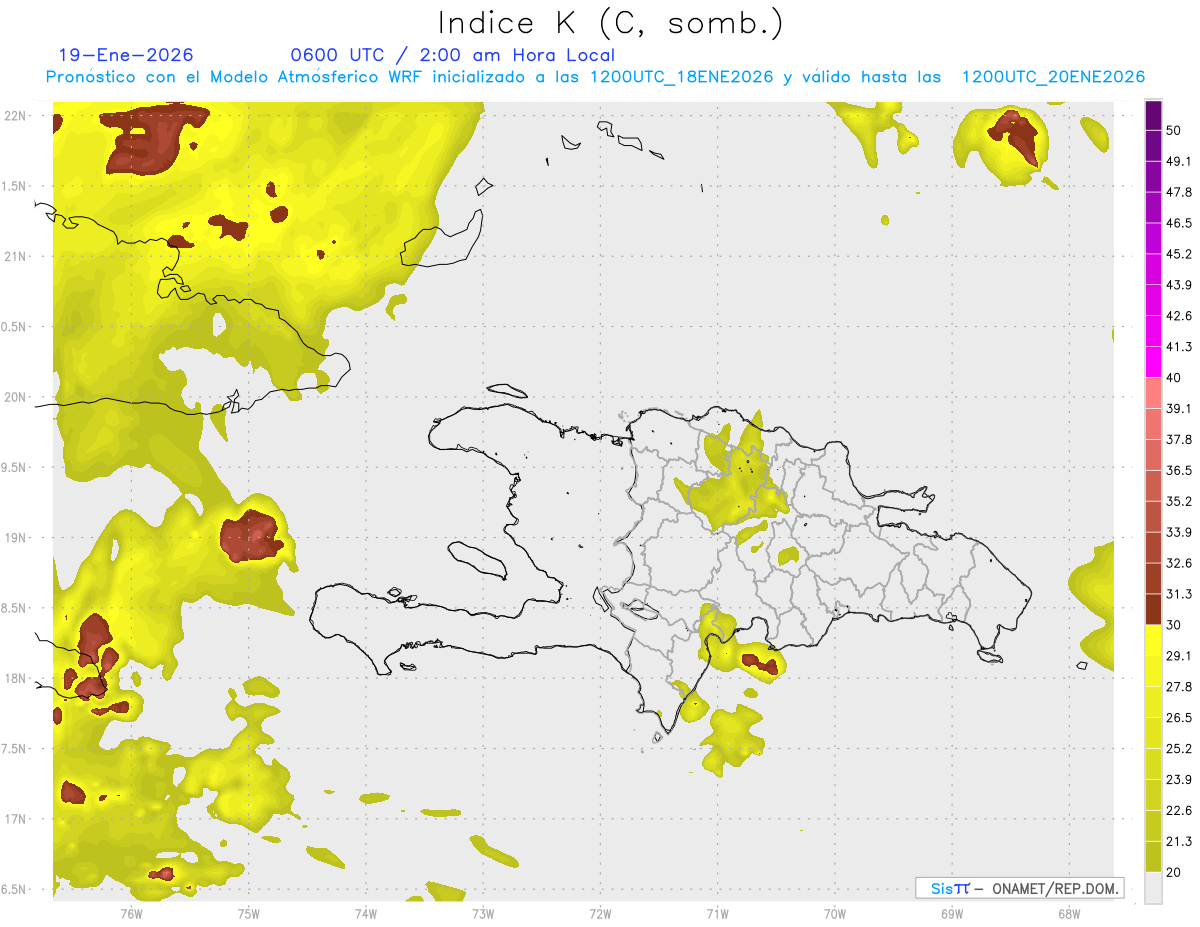Click the colorbar value "43.9"

[1180, 285]
